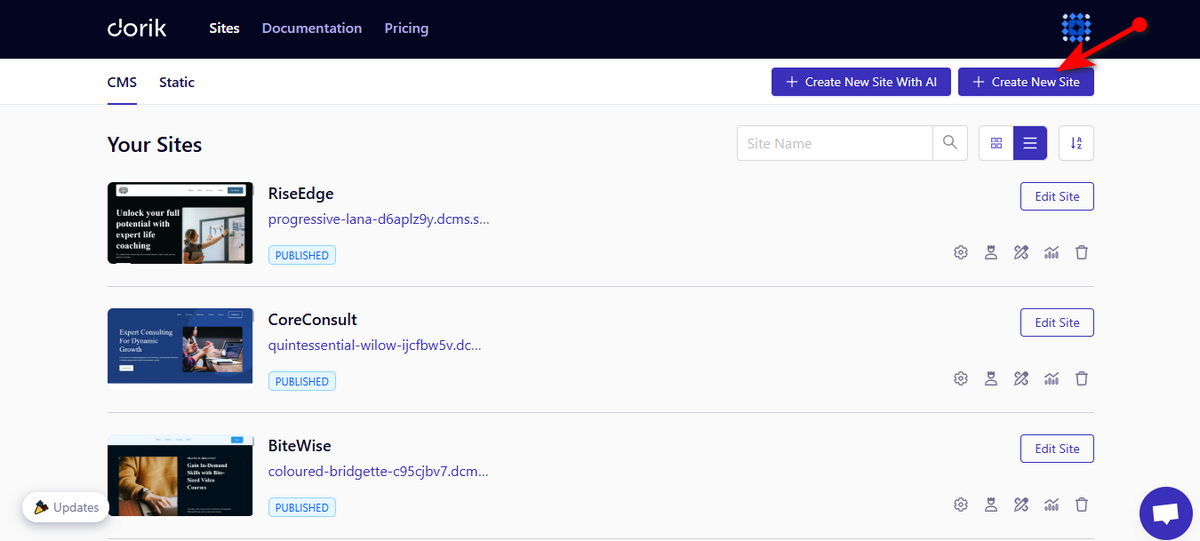The height and width of the screenshot is (541, 1200).
Task: Click the Create New Site button
Action: coord(1026,82)
